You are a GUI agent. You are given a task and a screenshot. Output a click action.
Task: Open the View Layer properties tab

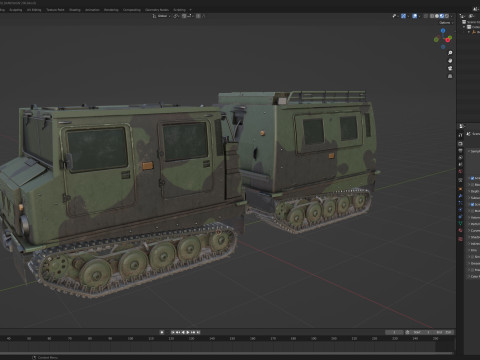tap(460, 157)
